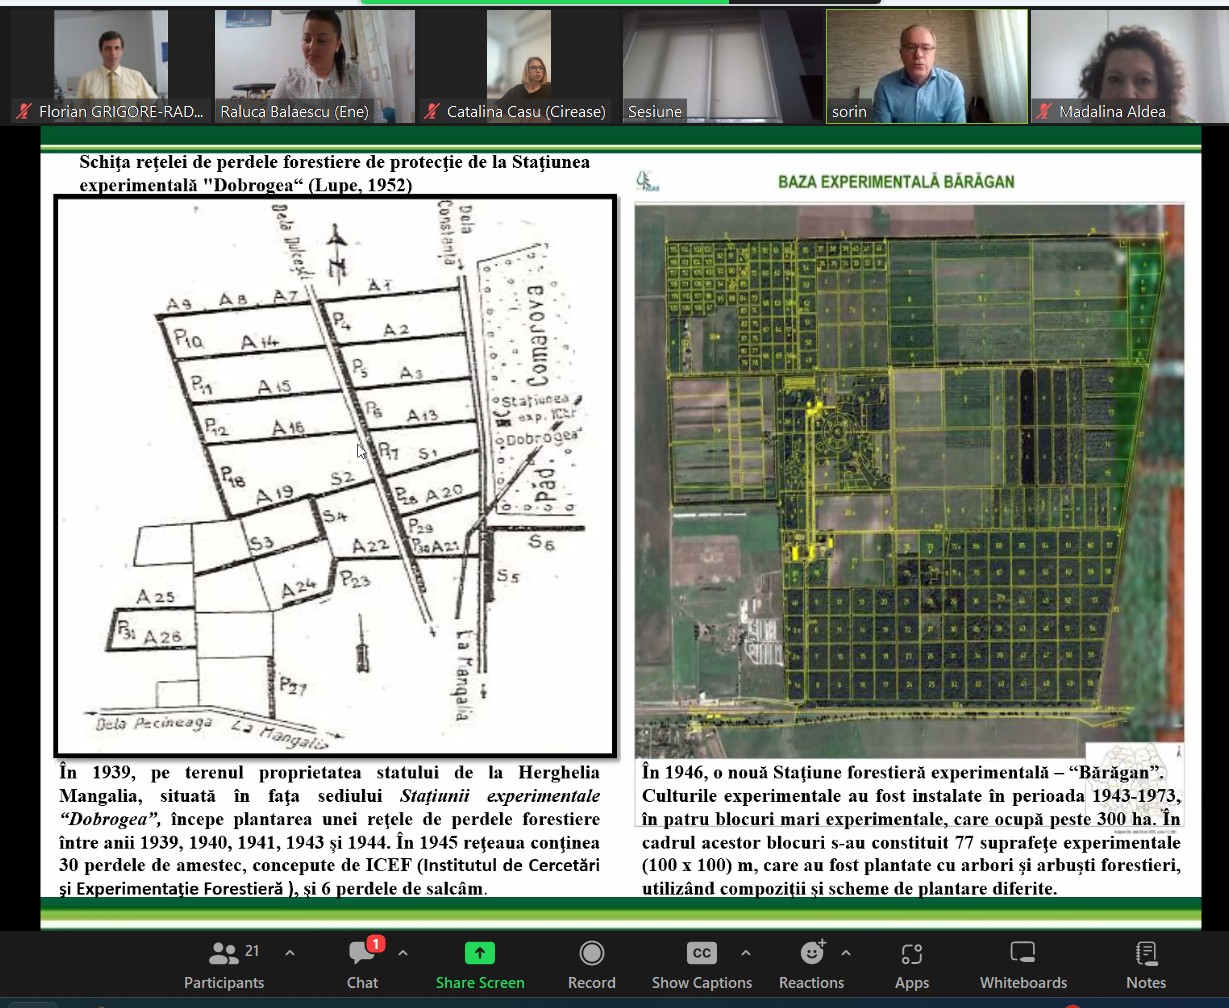Select the Sesiune participant tile

722,60
